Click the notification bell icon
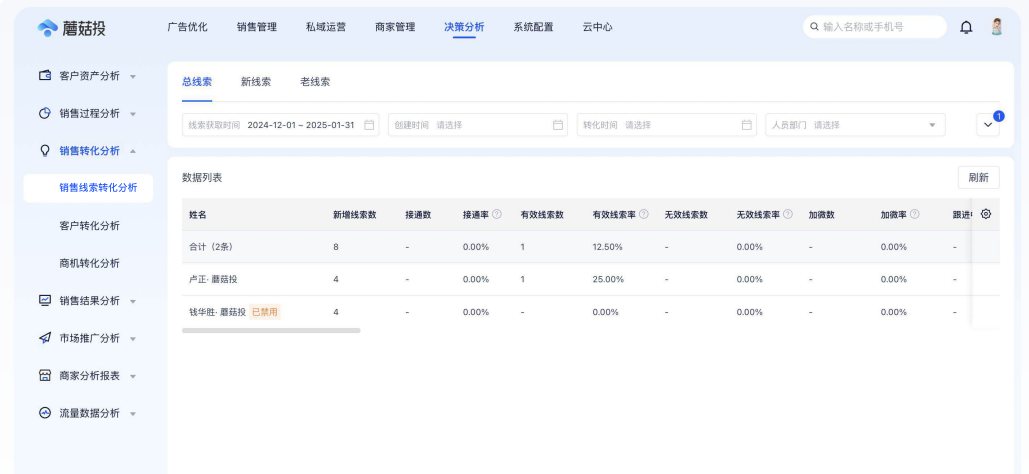 (966, 27)
